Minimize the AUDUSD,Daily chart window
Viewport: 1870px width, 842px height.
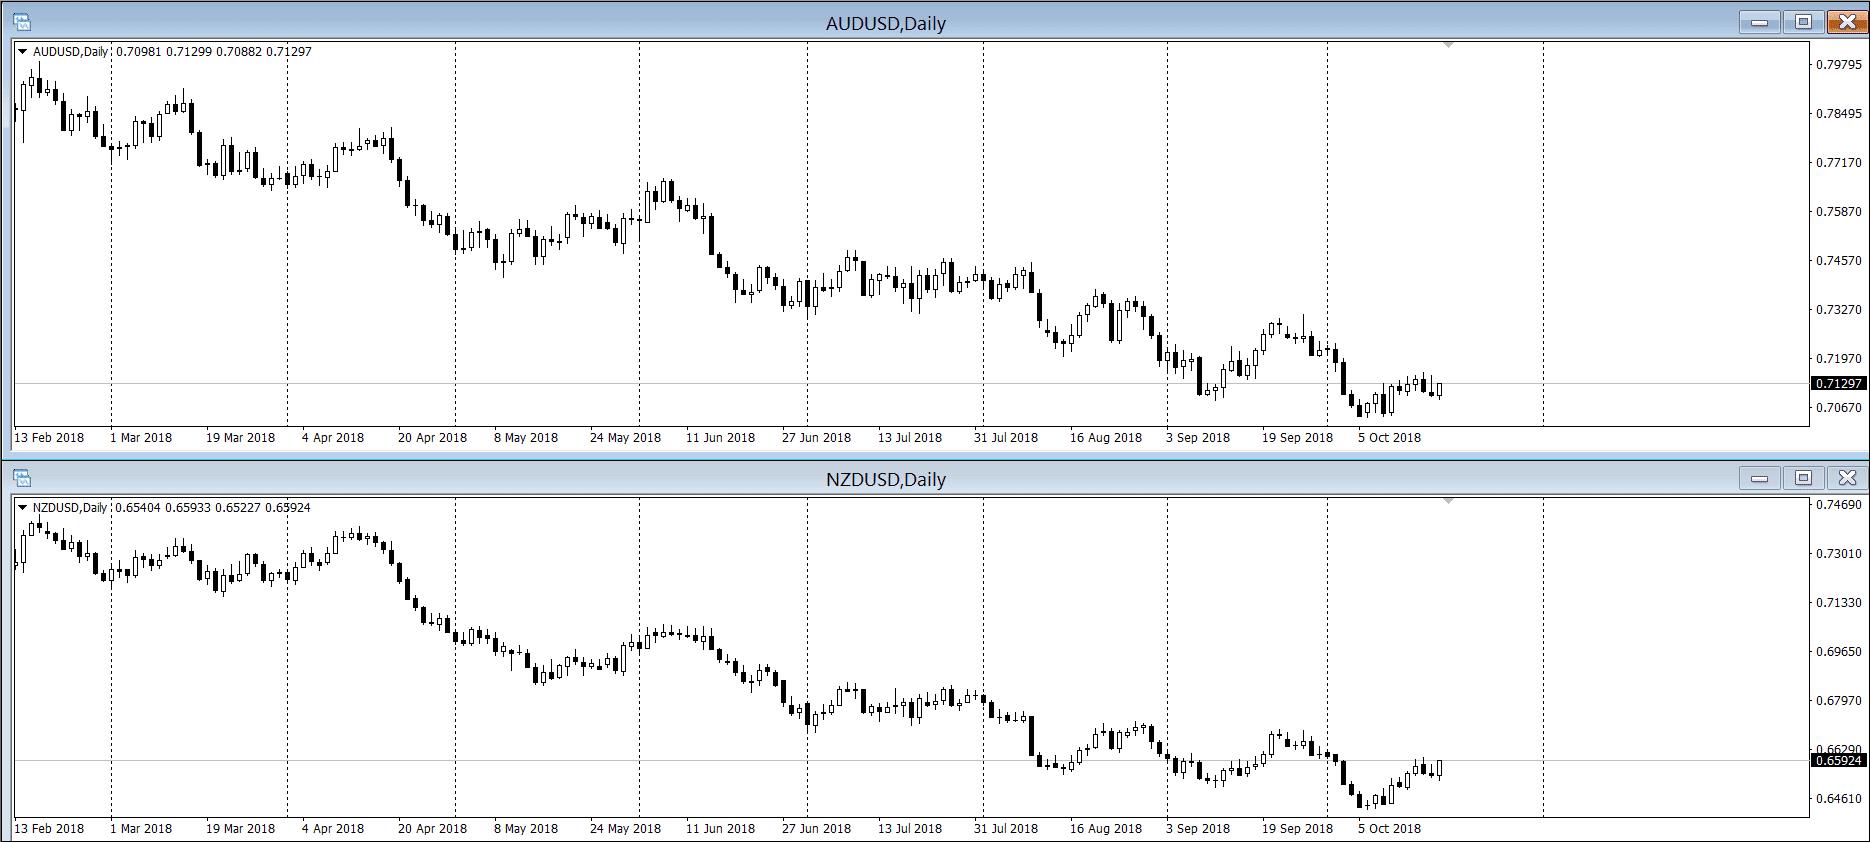tap(1760, 22)
